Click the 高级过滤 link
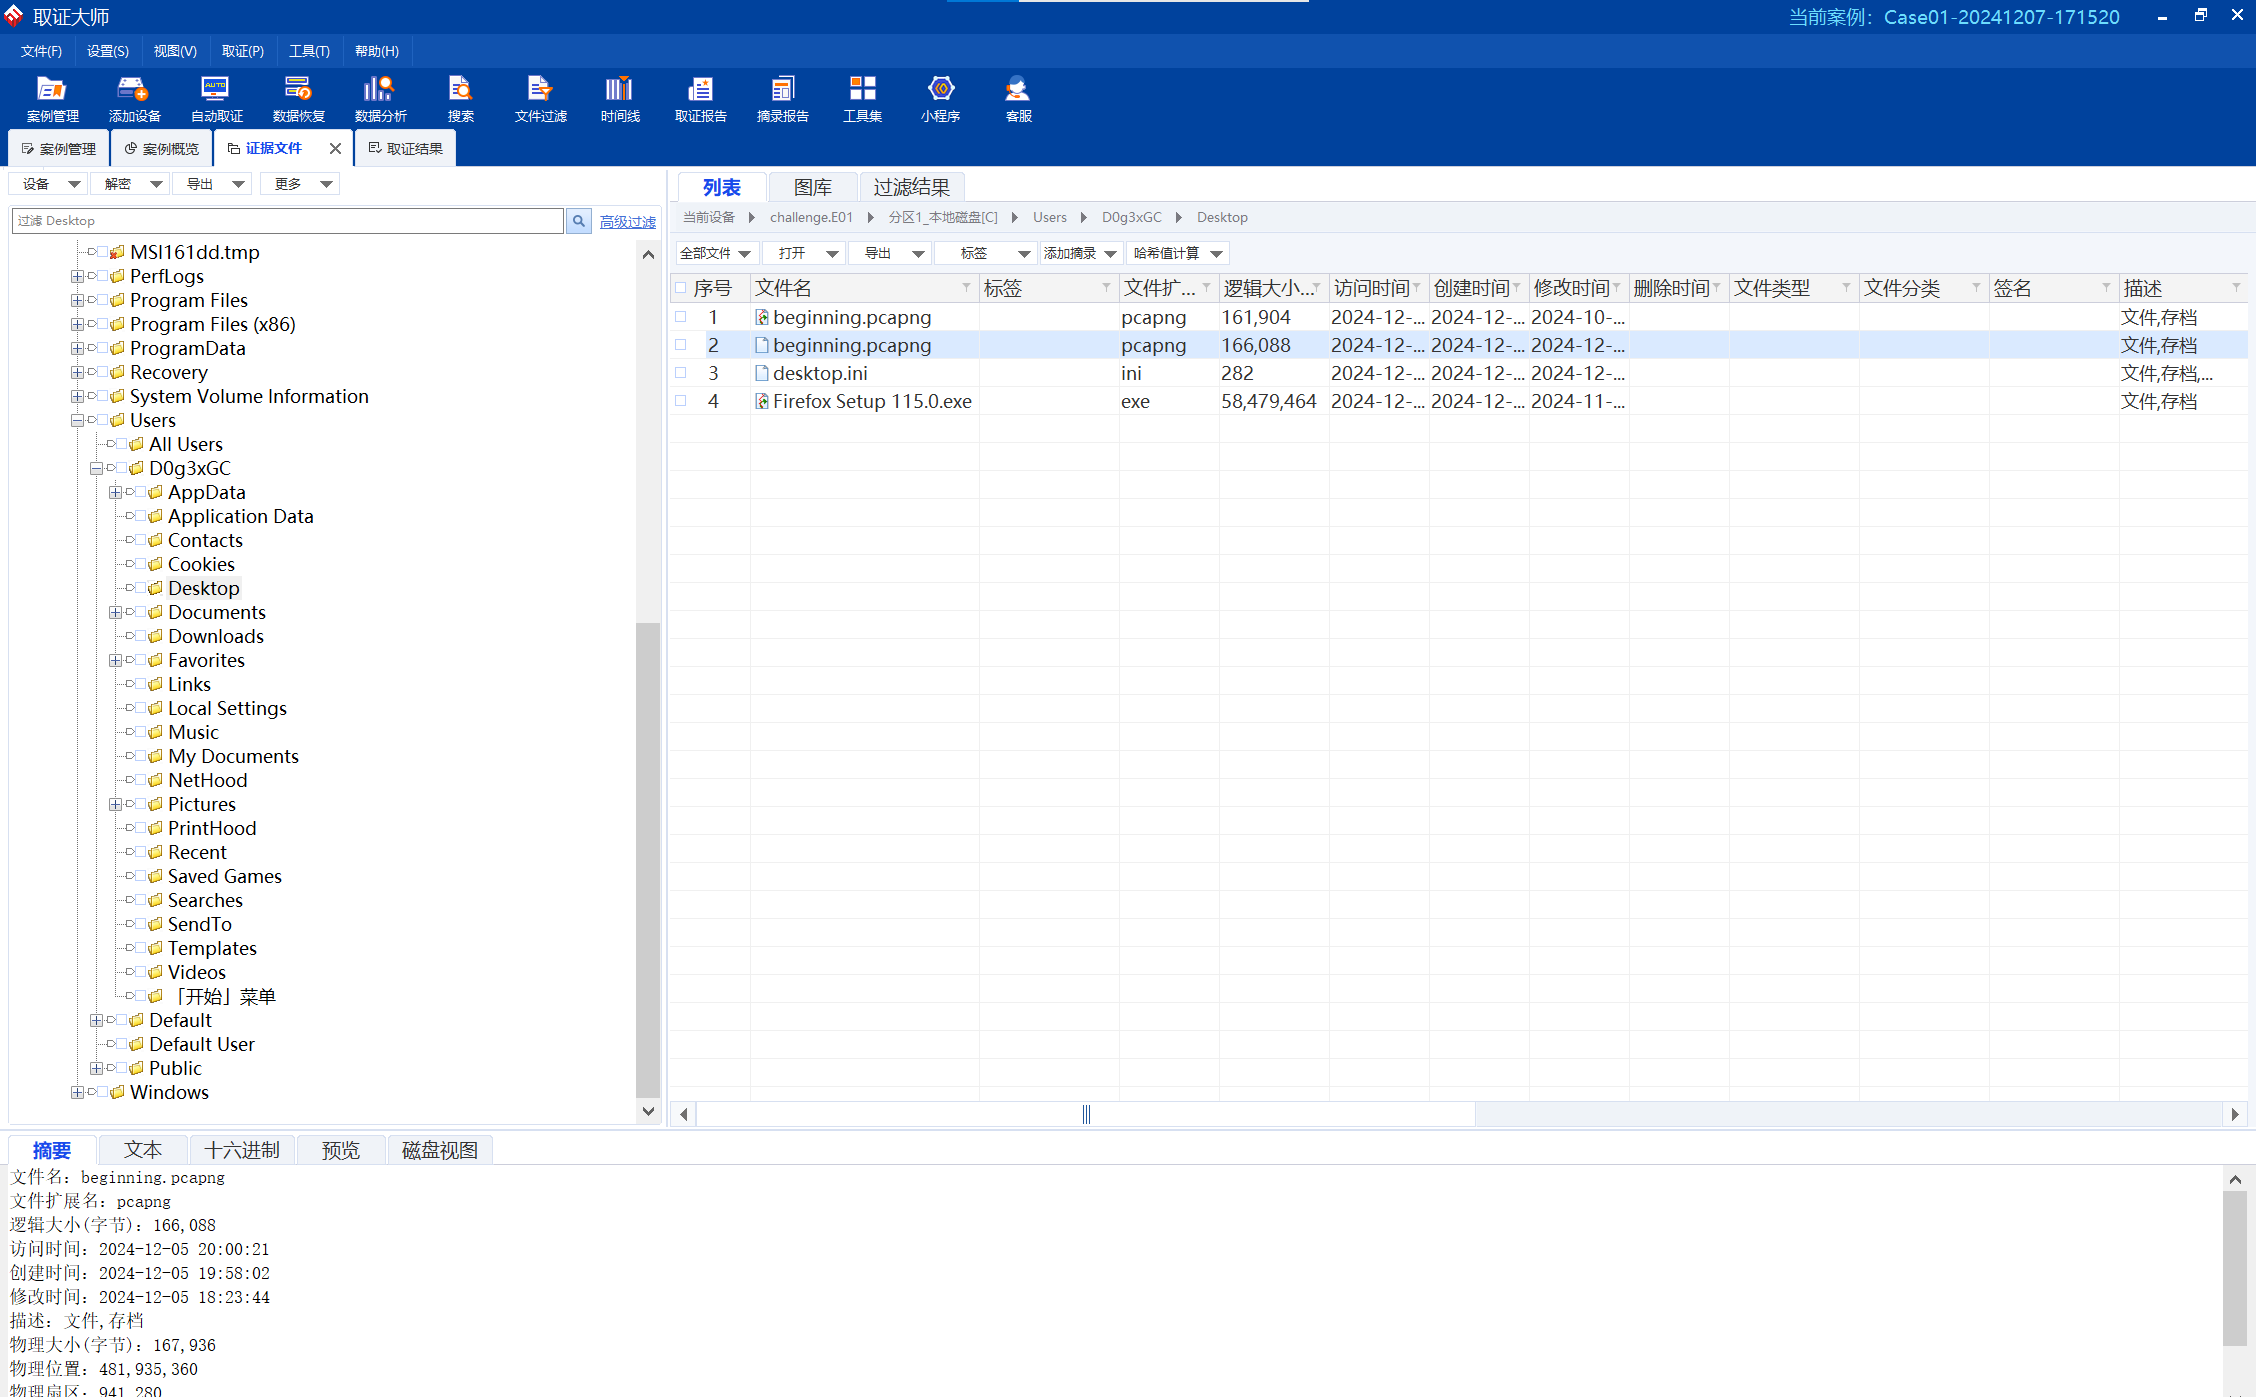 pos(628,222)
